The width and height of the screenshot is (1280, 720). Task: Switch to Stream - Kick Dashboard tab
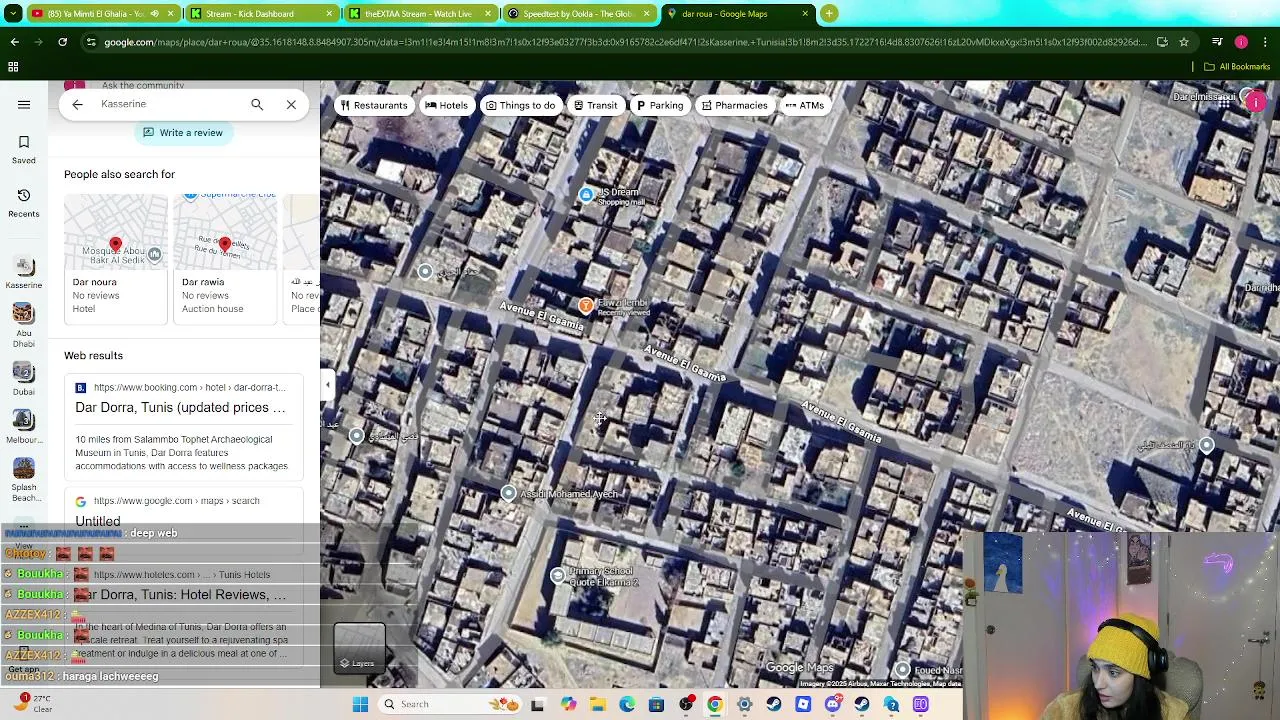pyautogui.click(x=262, y=14)
